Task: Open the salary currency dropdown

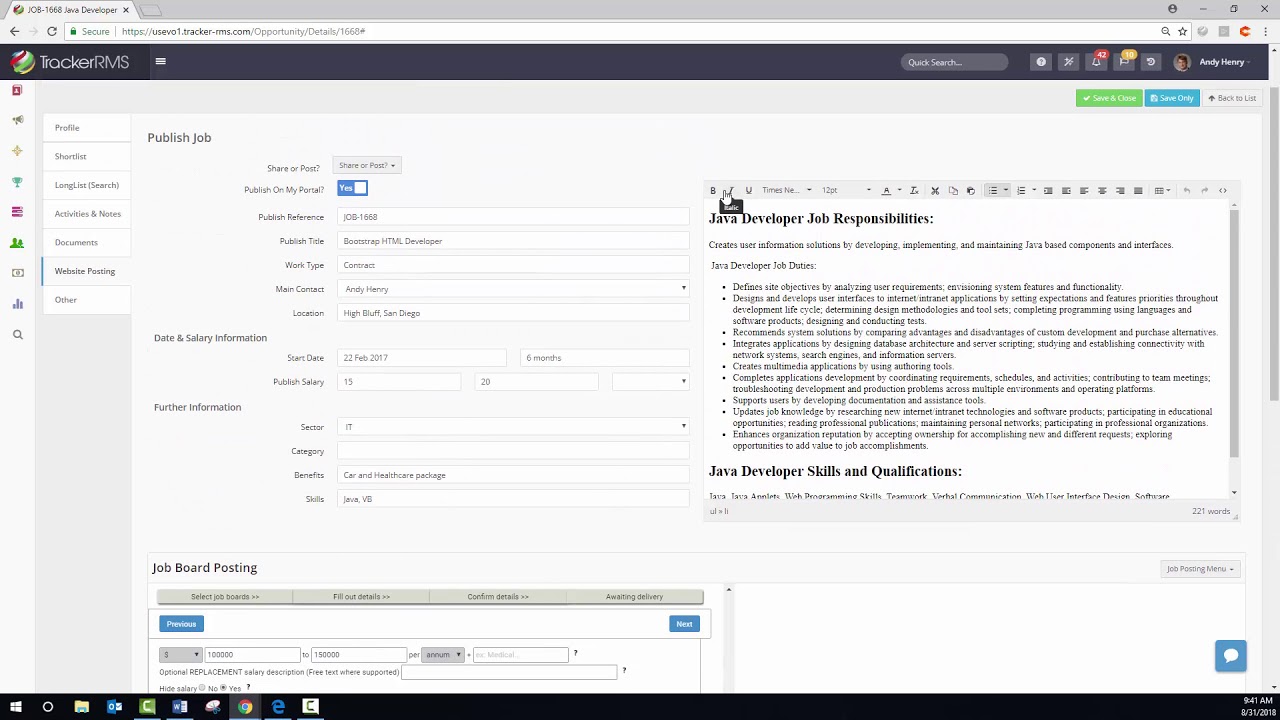Action: coord(181,654)
